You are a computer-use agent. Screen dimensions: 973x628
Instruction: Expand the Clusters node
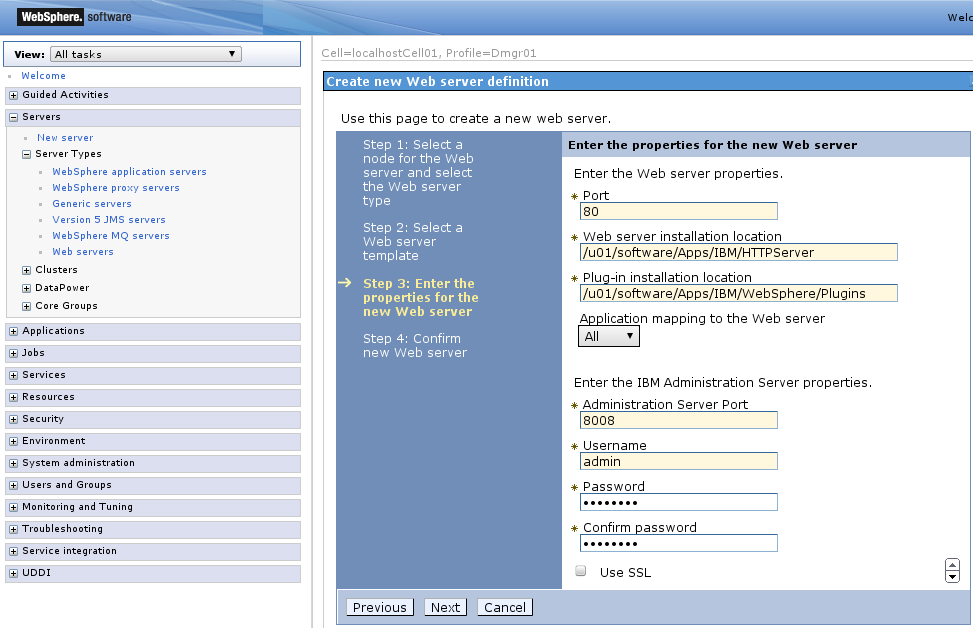tap(27, 270)
